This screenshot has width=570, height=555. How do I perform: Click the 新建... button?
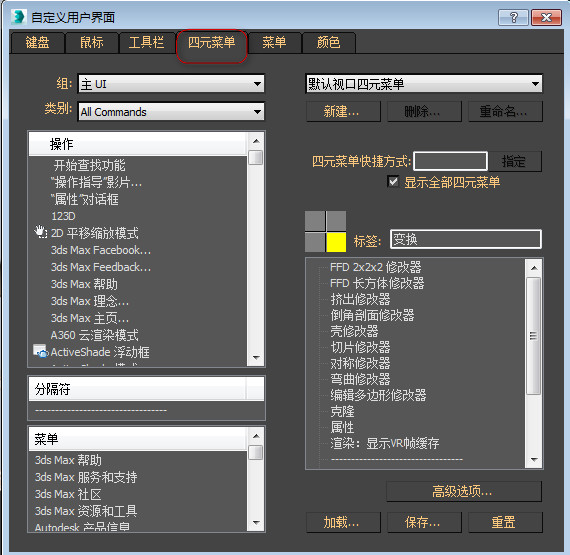343,111
